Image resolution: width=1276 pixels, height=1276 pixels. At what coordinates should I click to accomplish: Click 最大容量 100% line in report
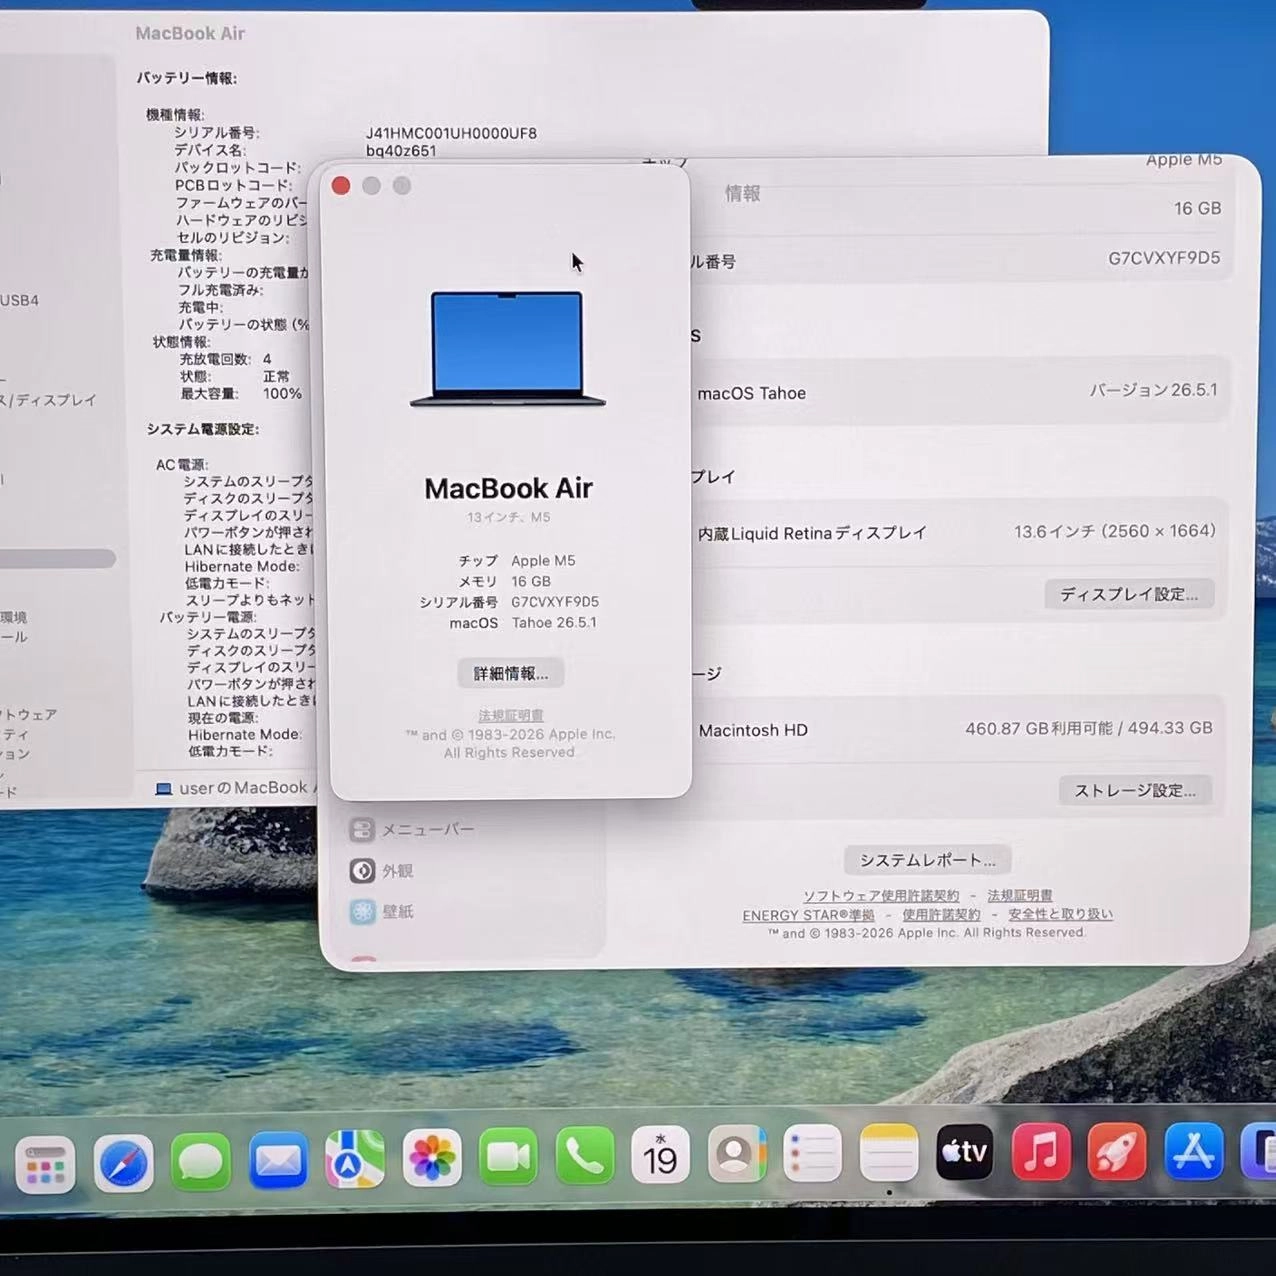tap(241, 394)
